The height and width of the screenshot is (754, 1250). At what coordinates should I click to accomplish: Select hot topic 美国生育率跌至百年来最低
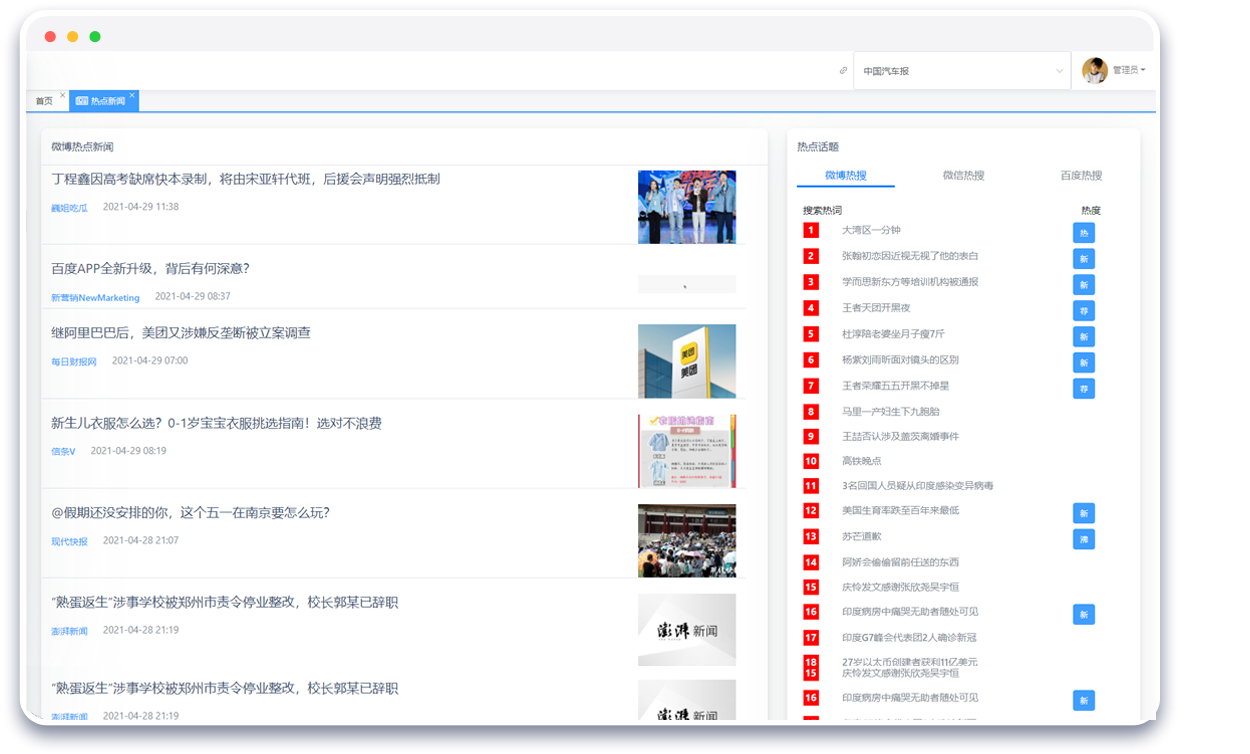(900, 510)
